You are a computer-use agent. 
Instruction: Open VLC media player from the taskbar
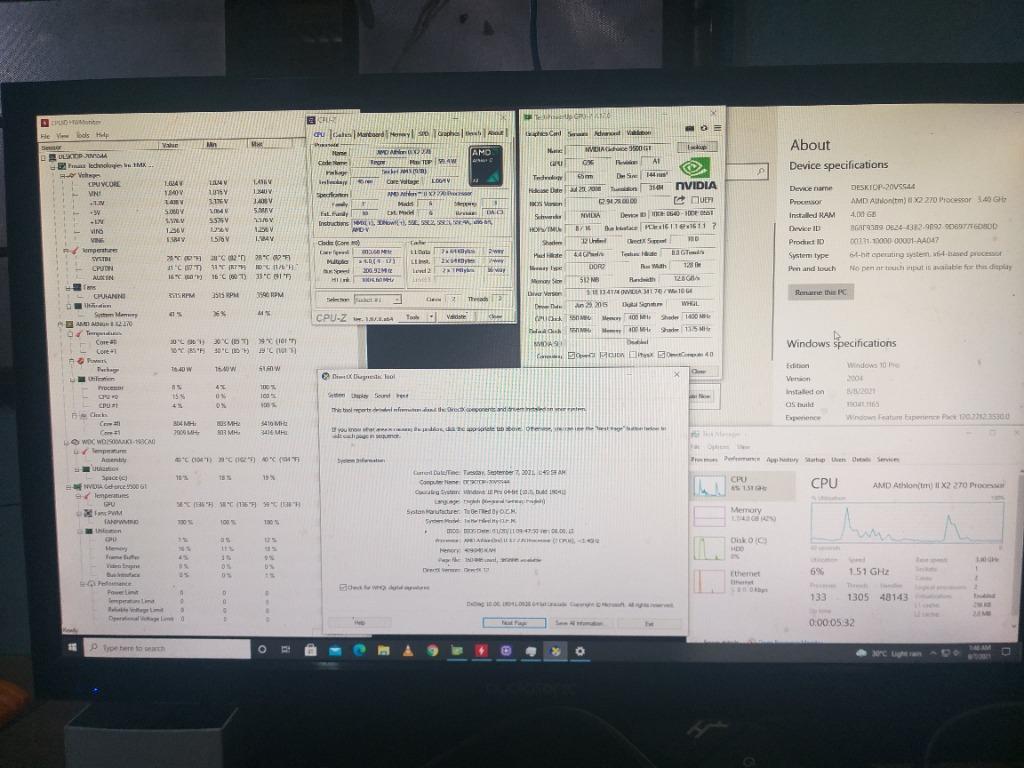point(408,650)
